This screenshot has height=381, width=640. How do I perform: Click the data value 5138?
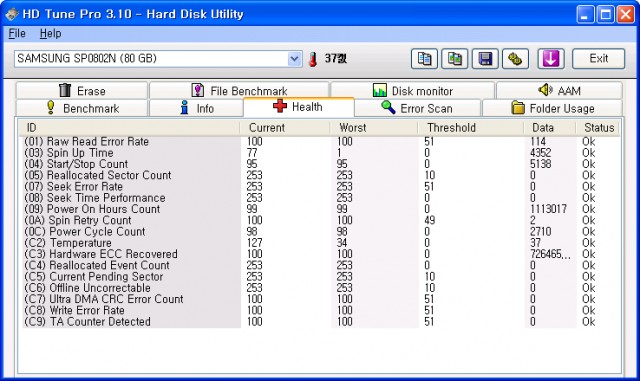tap(540, 164)
